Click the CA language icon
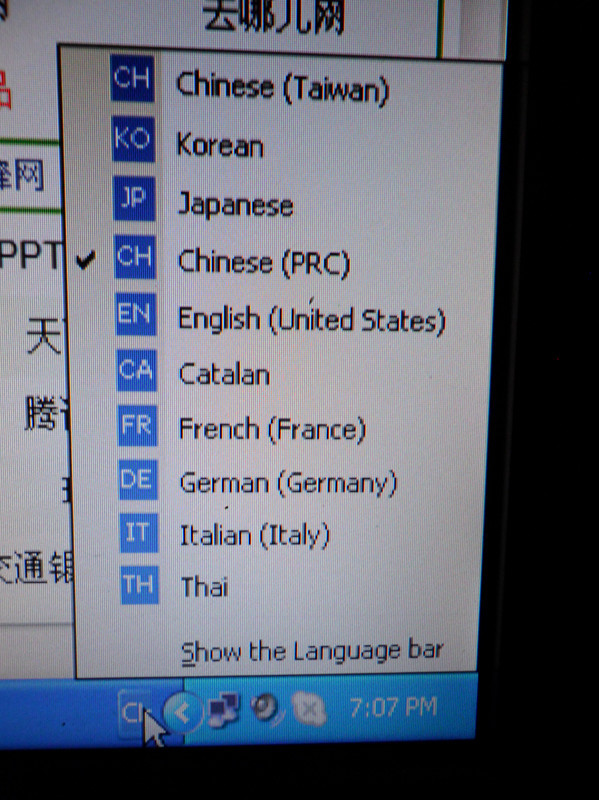599x800 pixels. pos(136,370)
